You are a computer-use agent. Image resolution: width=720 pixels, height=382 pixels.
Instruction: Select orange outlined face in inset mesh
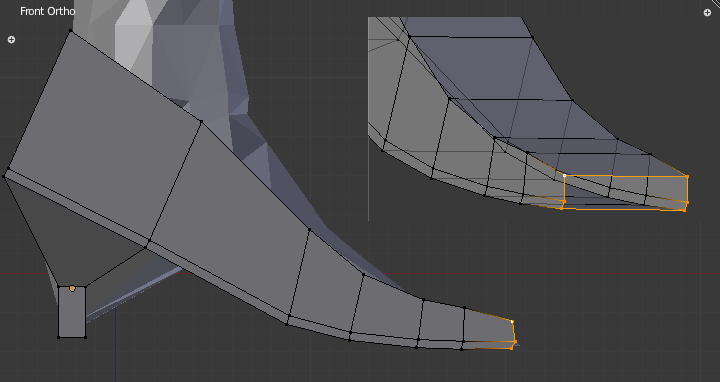coord(624,192)
